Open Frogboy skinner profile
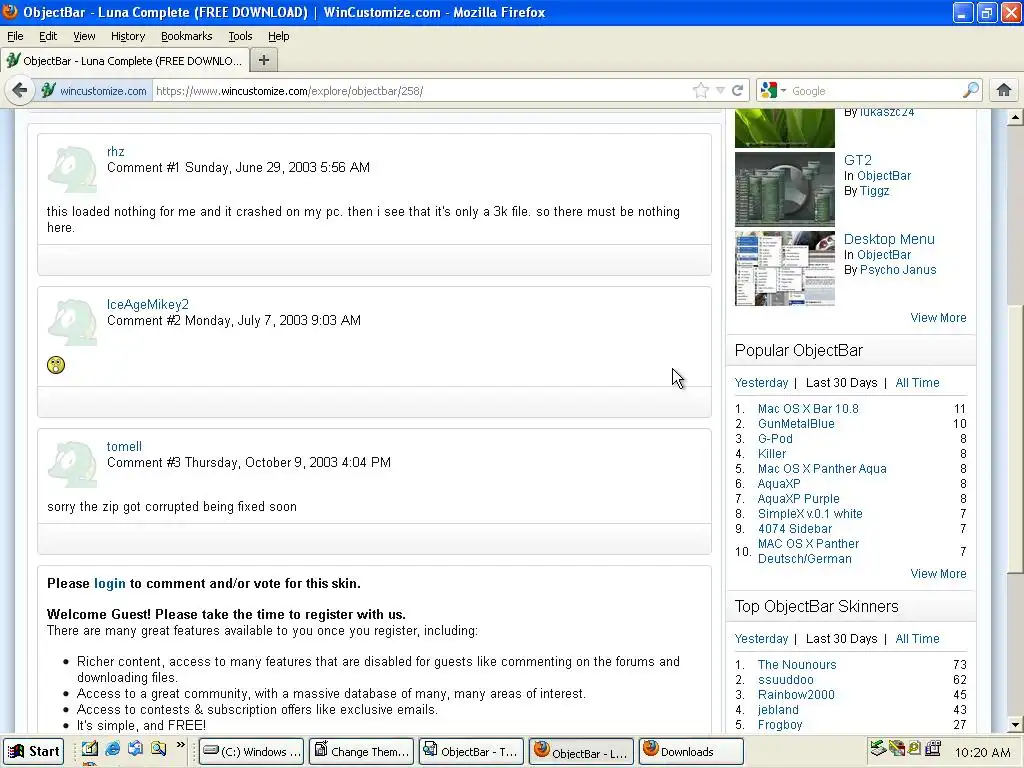1024x768 pixels. pos(780,725)
